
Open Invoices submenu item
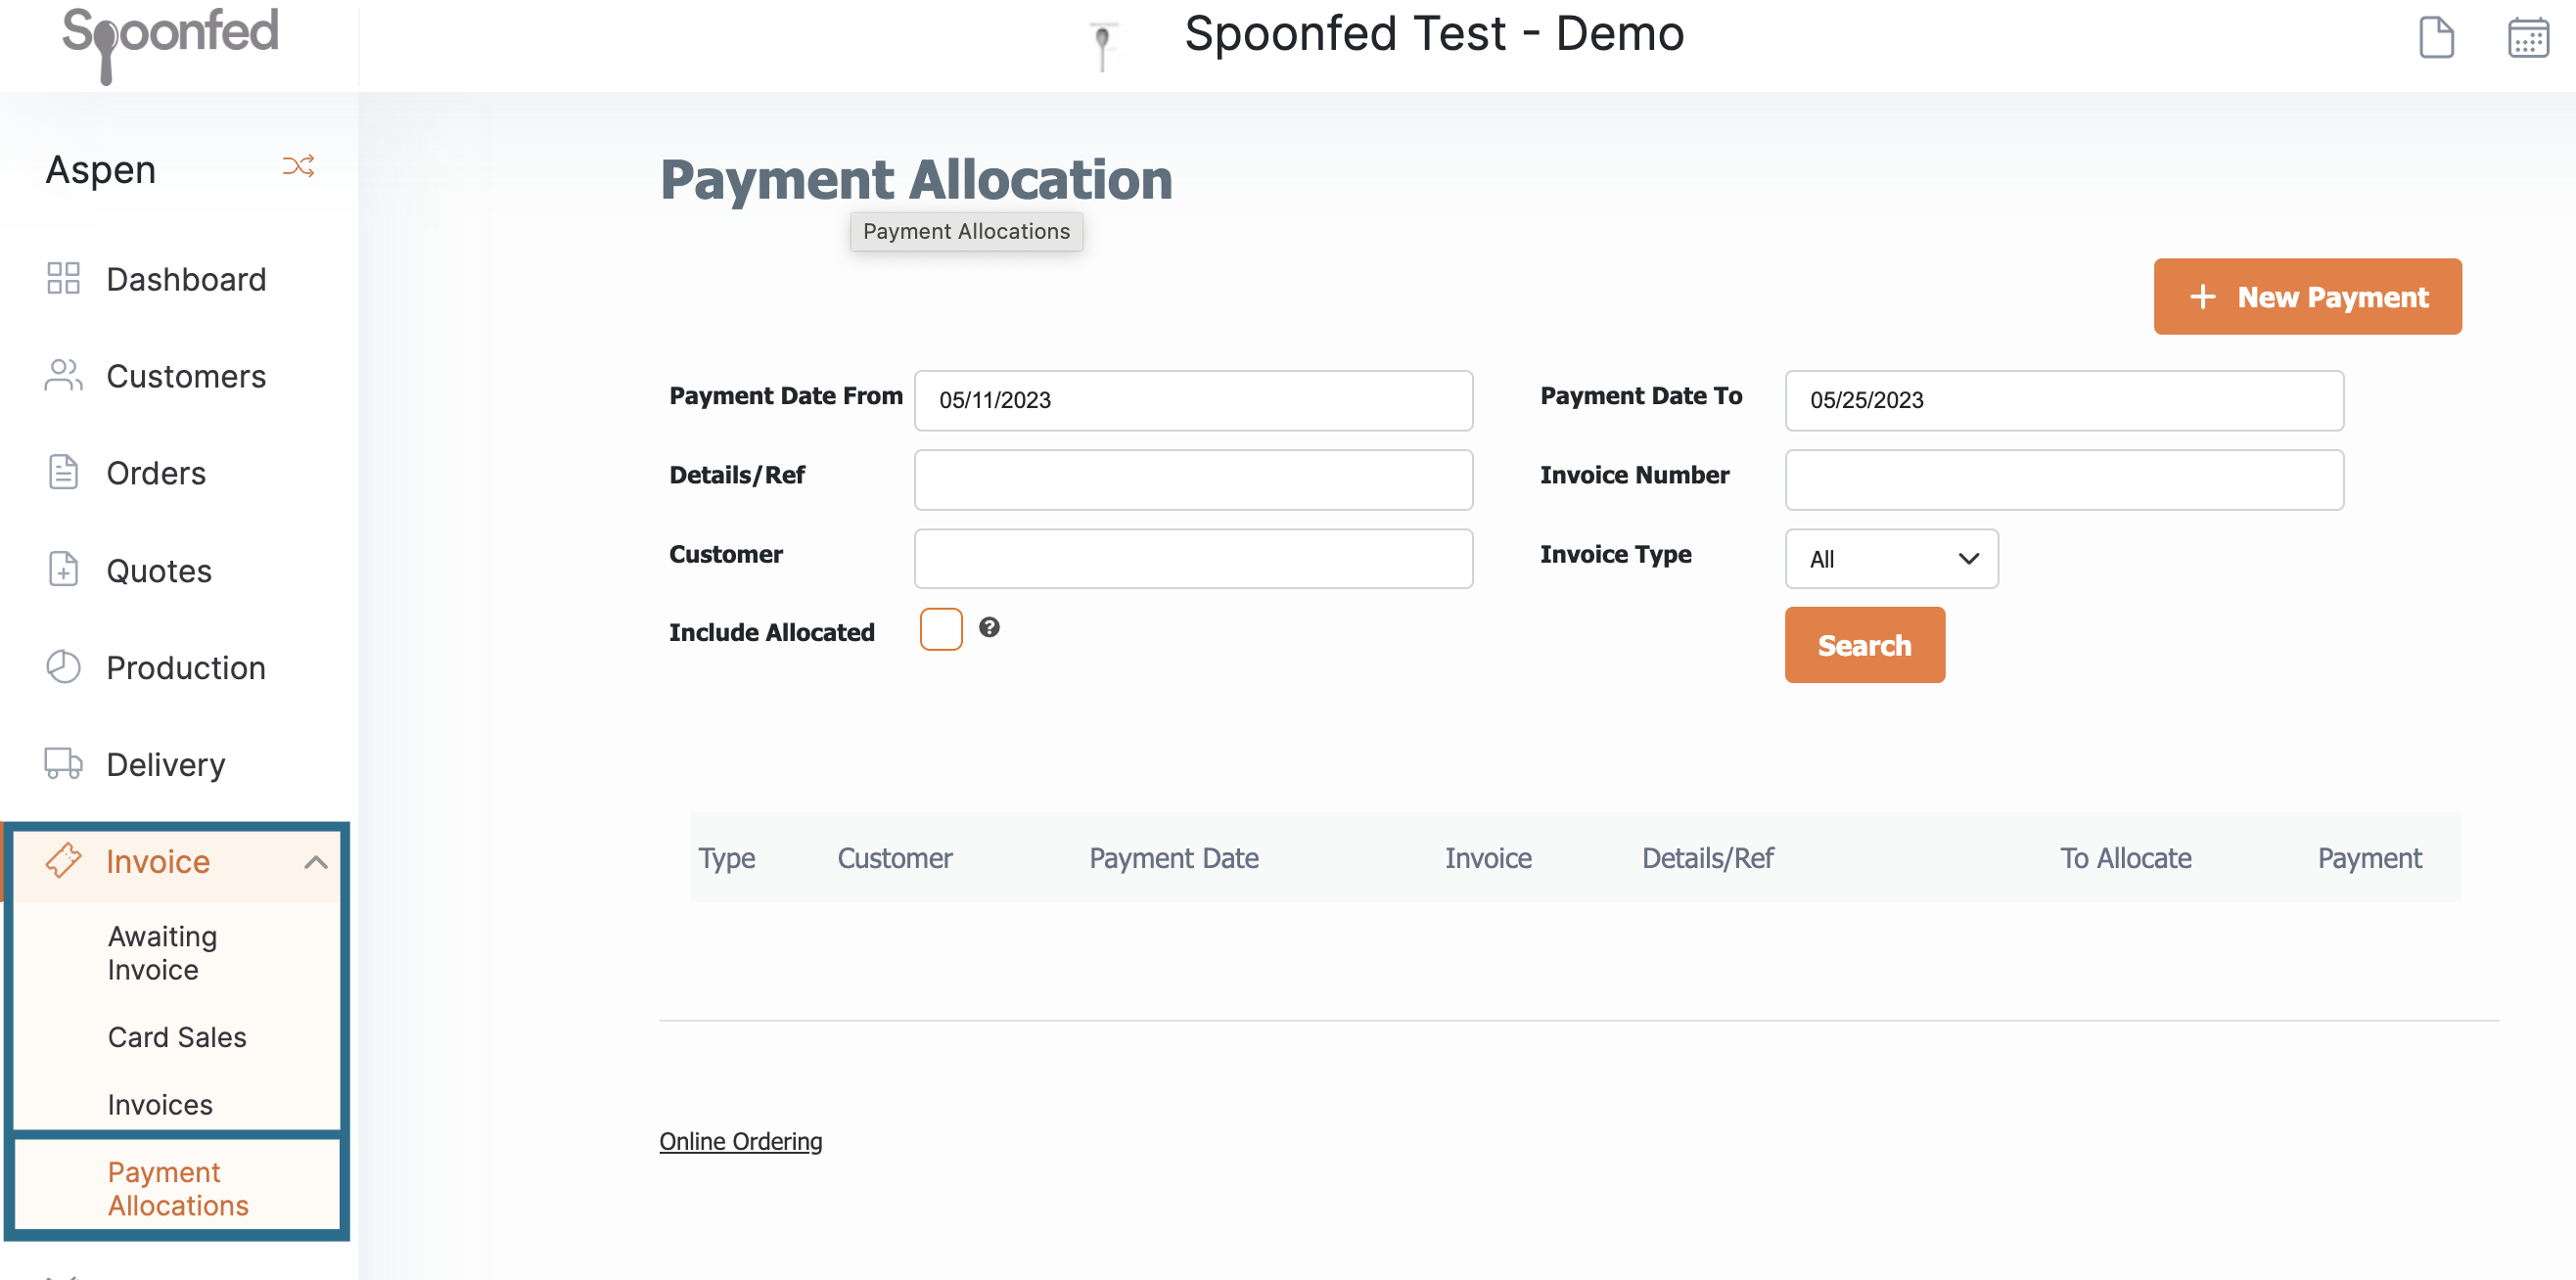(160, 1104)
